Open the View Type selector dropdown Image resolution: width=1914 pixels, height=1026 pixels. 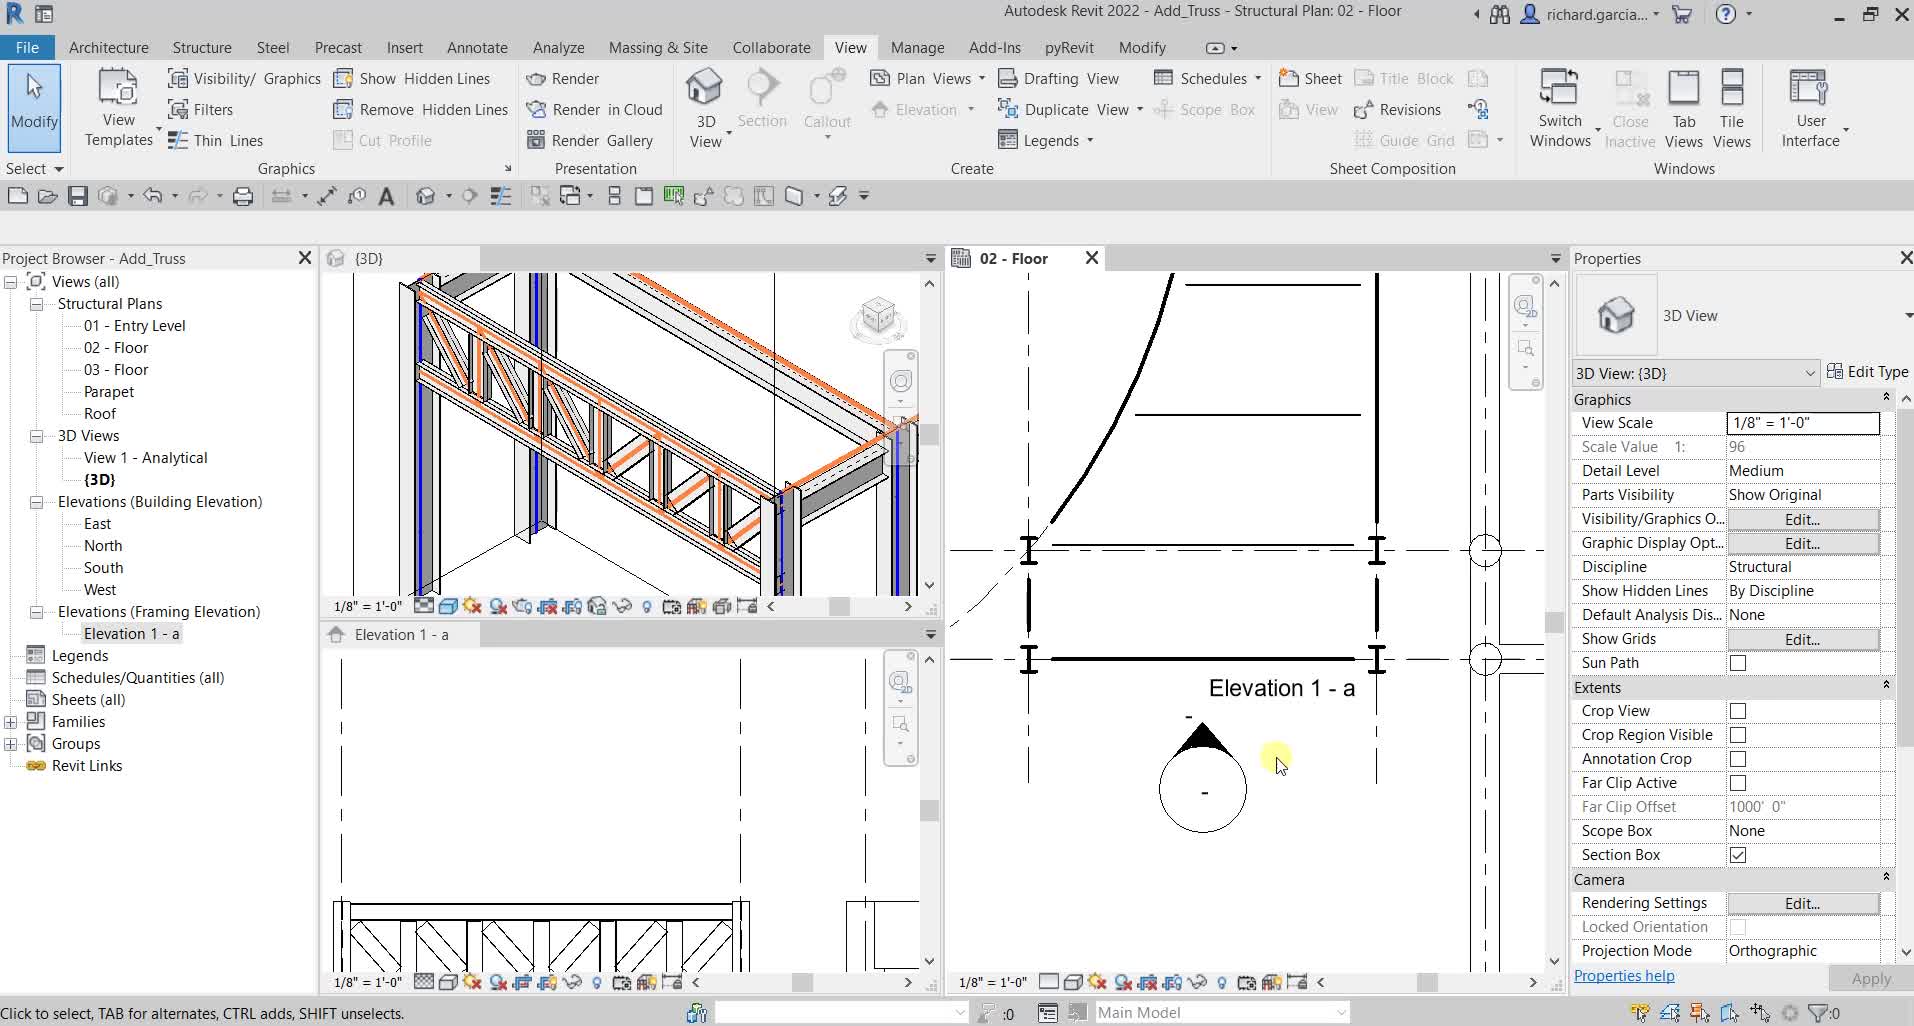coord(1810,373)
